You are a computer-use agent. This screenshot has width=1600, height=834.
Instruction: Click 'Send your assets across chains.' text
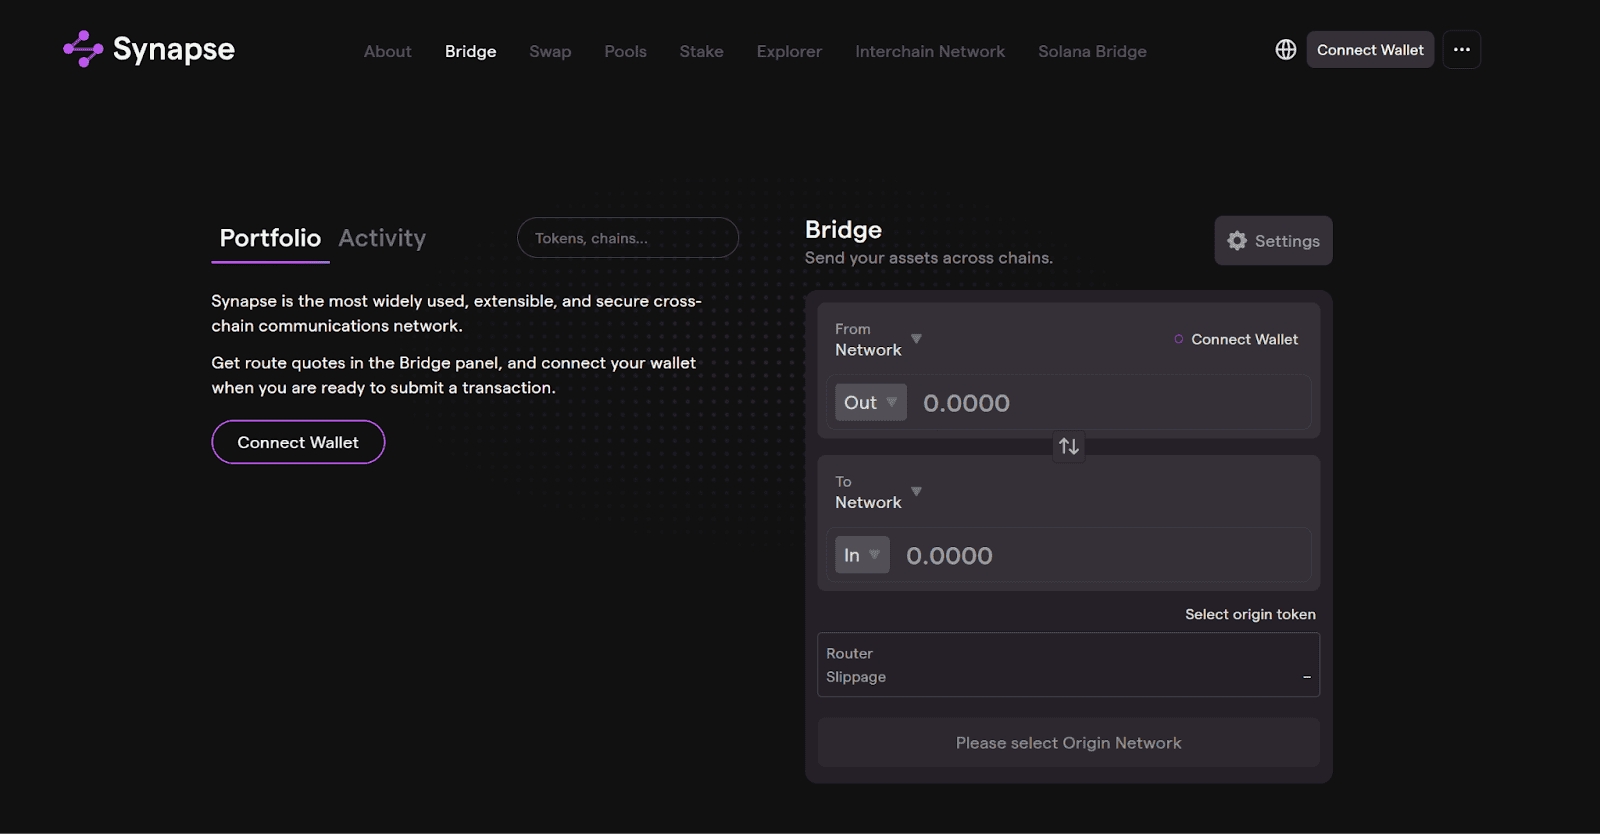(929, 258)
